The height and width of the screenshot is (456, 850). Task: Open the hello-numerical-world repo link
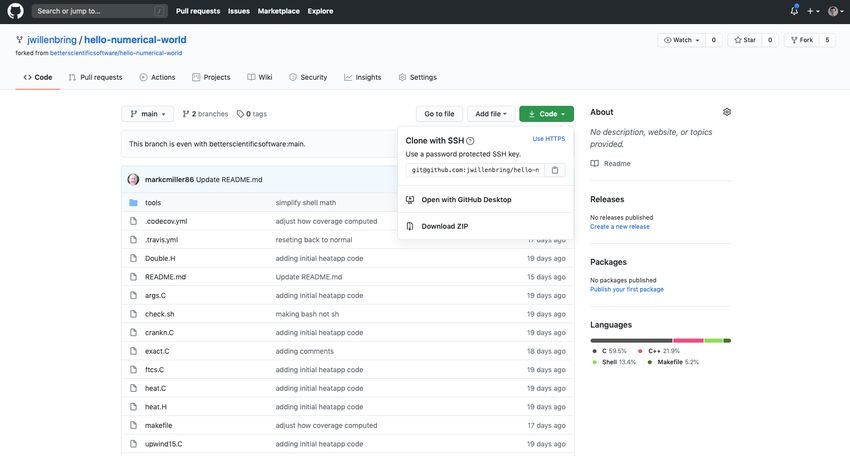(x=135, y=40)
